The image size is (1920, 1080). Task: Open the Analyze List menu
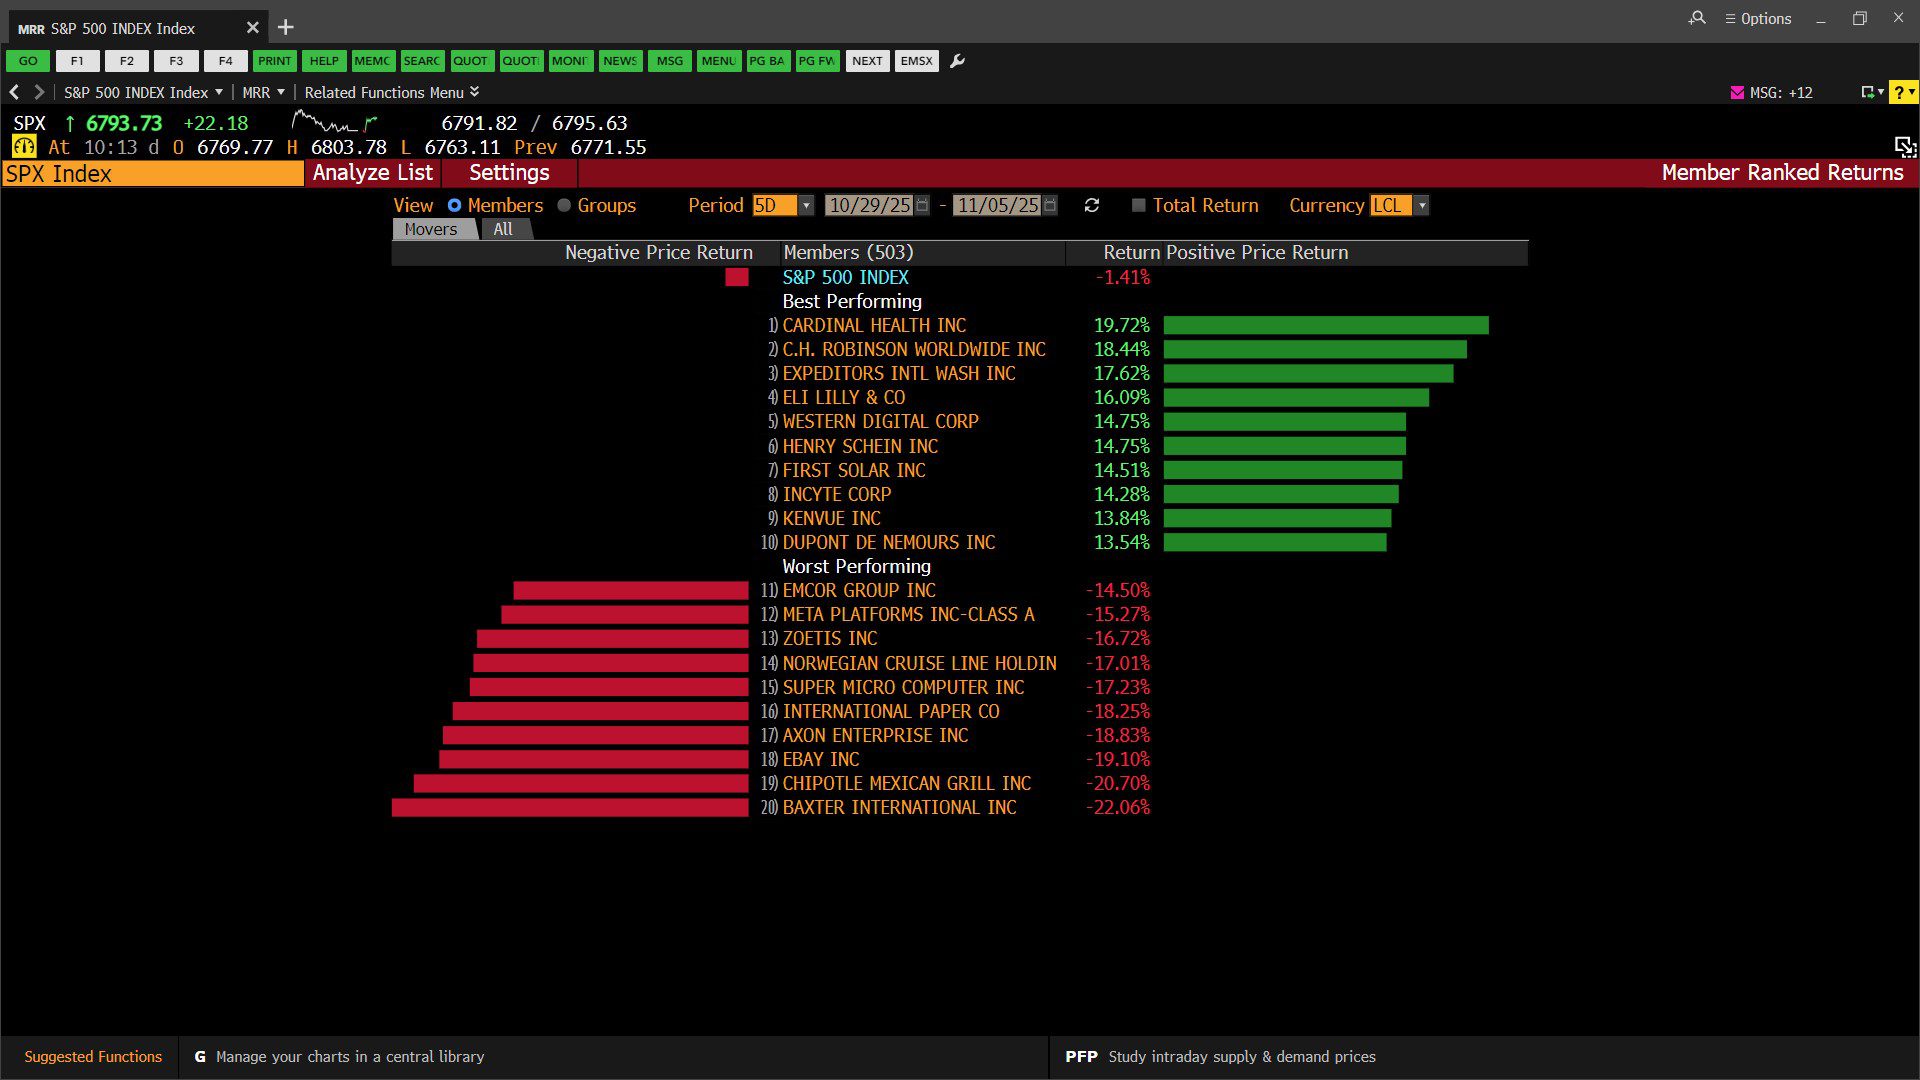click(372, 173)
